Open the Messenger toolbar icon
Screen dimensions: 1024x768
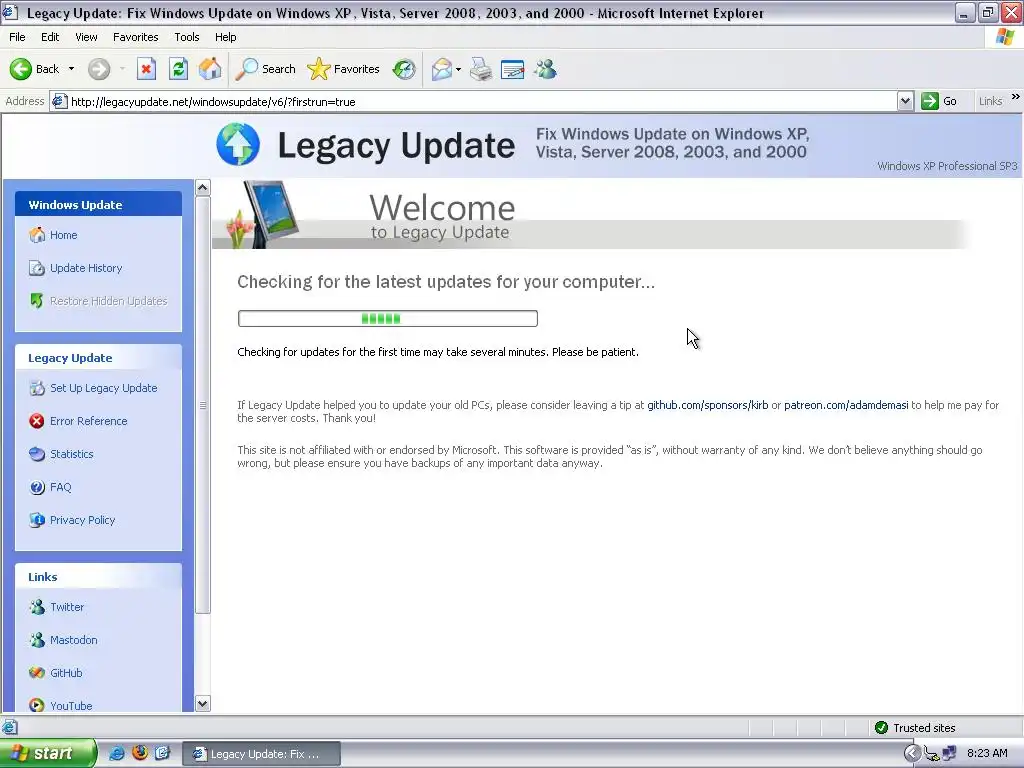pyautogui.click(x=545, y=69)
